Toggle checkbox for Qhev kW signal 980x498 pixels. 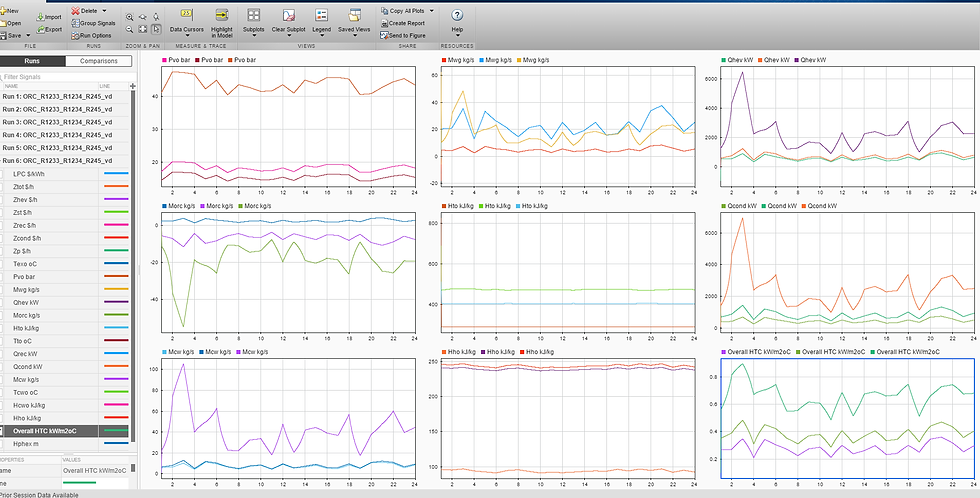coord(1,302)
